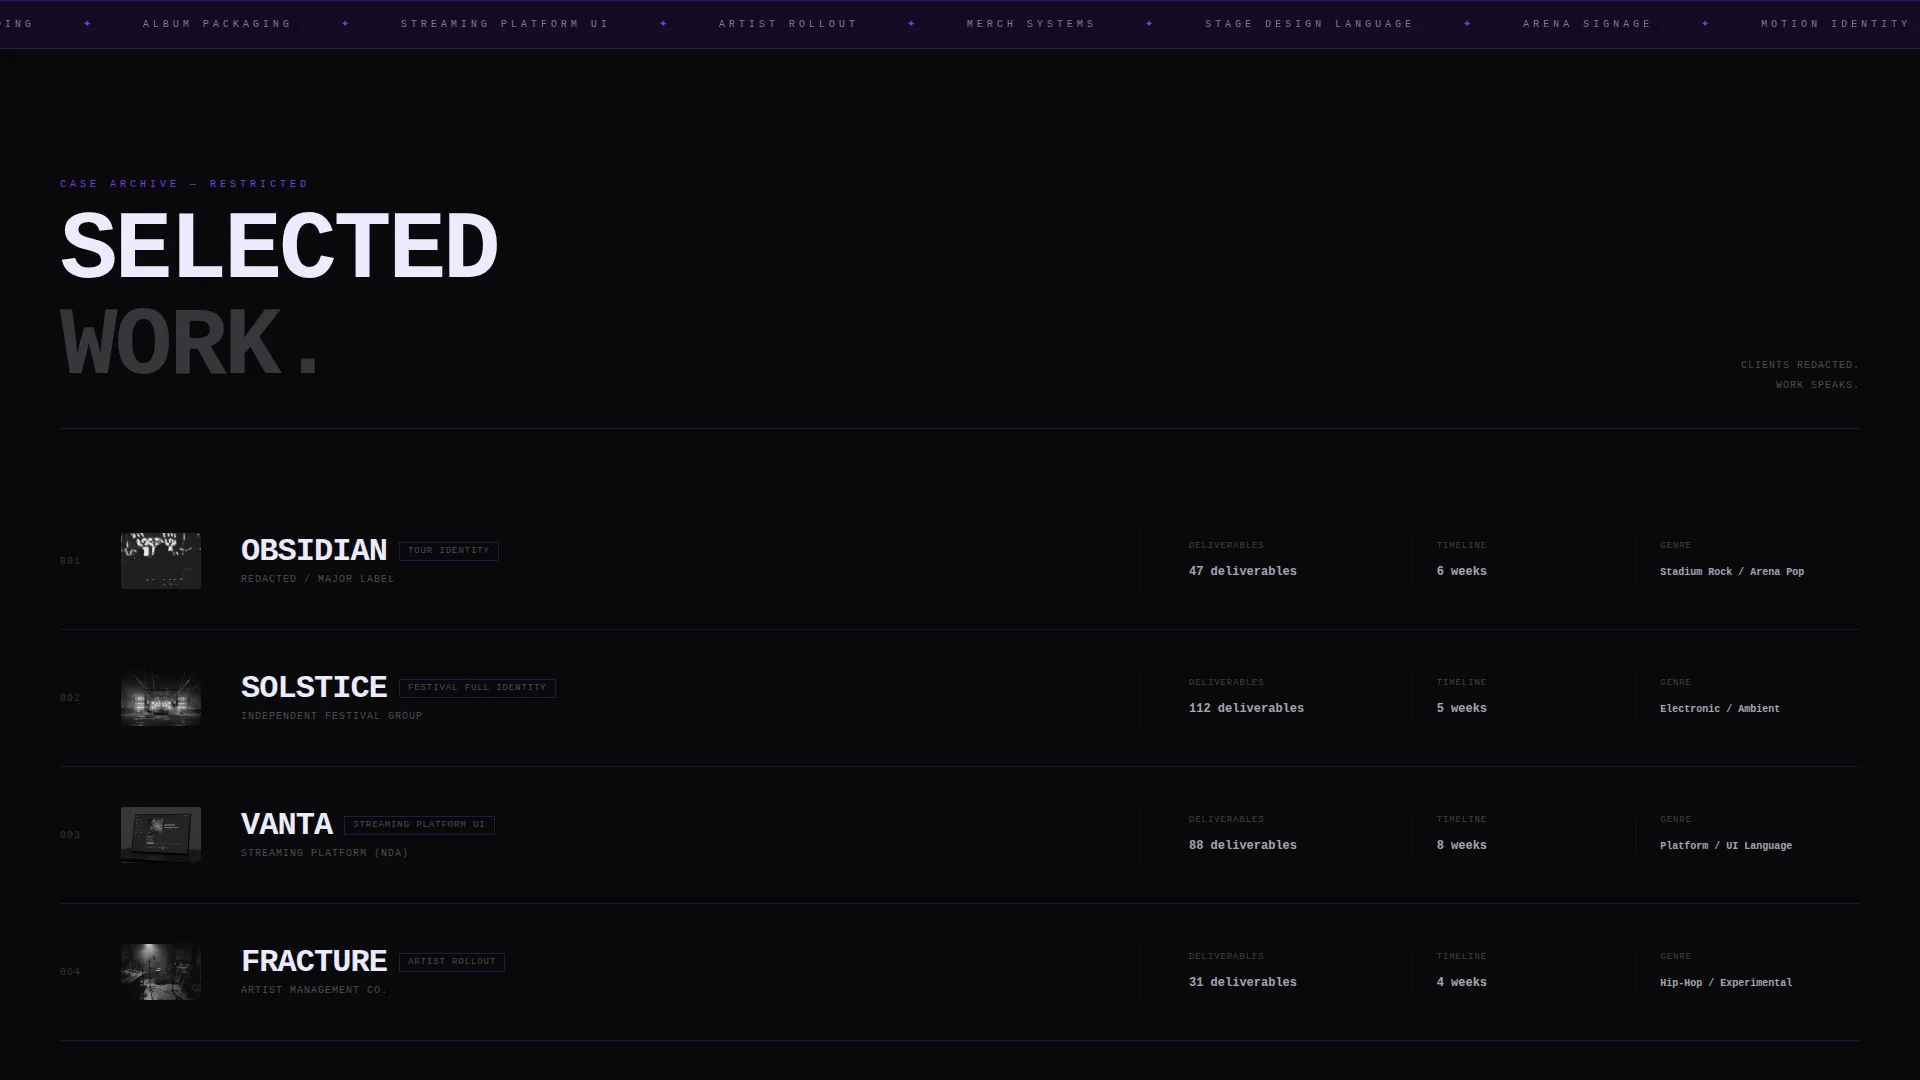
Task: Select the FESTIVAL FULL IDENTITY tag
Action: [x=477, y=688]
